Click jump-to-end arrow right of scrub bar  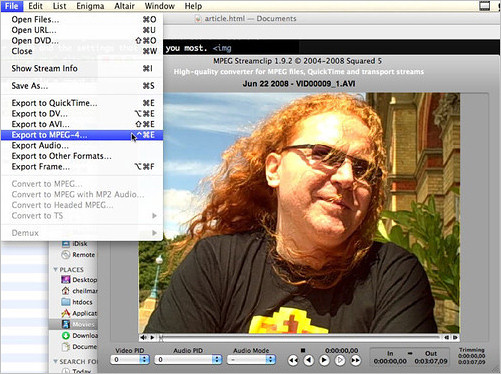click(x=455, y=337)
